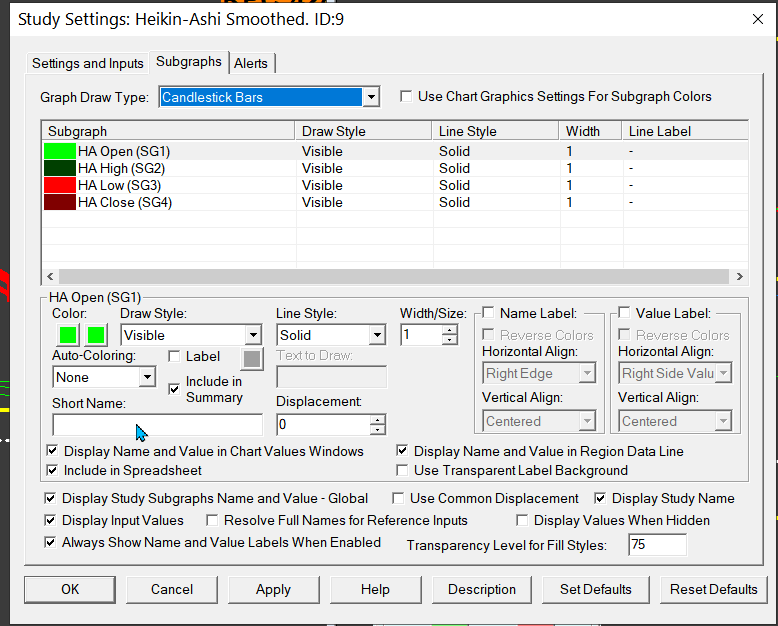Open the Alerts tab
This screenshot has width=778, height=626.
point(251,63)
